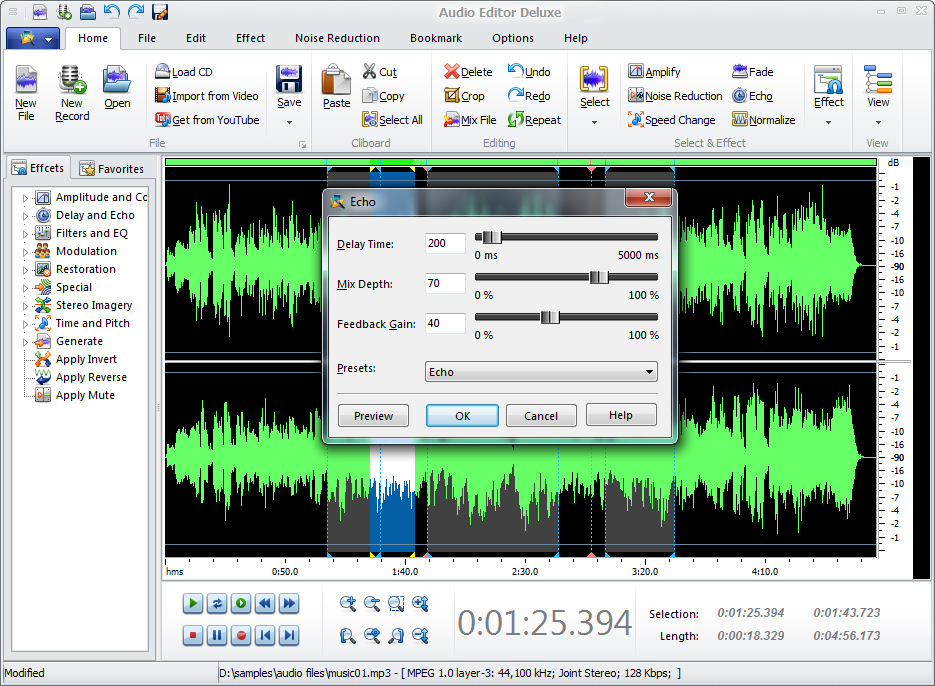
Task: Expand the Delay and Echo tree node
Action: pyautogui.click(x=26, y=216)
